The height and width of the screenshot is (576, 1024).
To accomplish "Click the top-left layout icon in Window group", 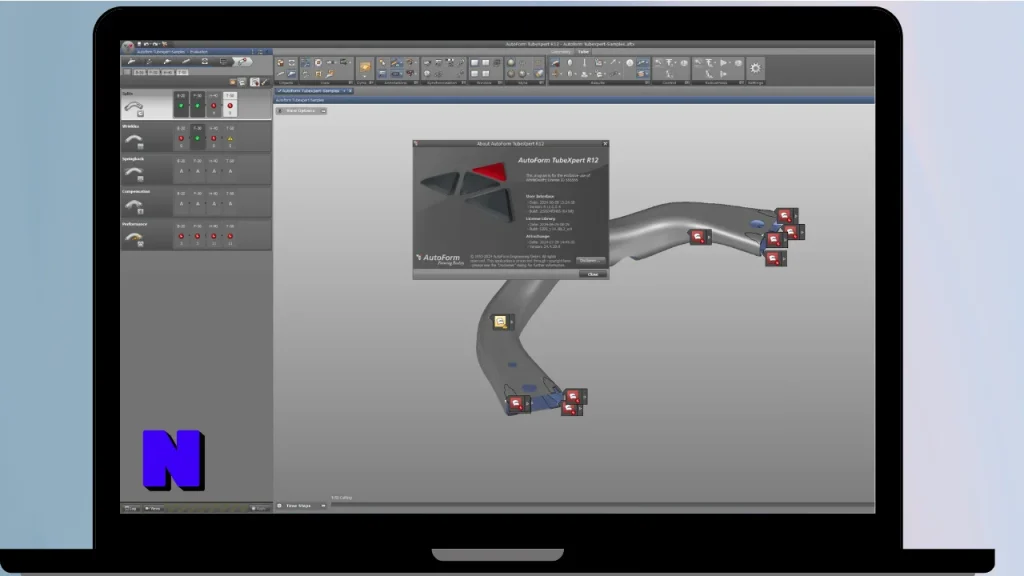I will 474,63.
